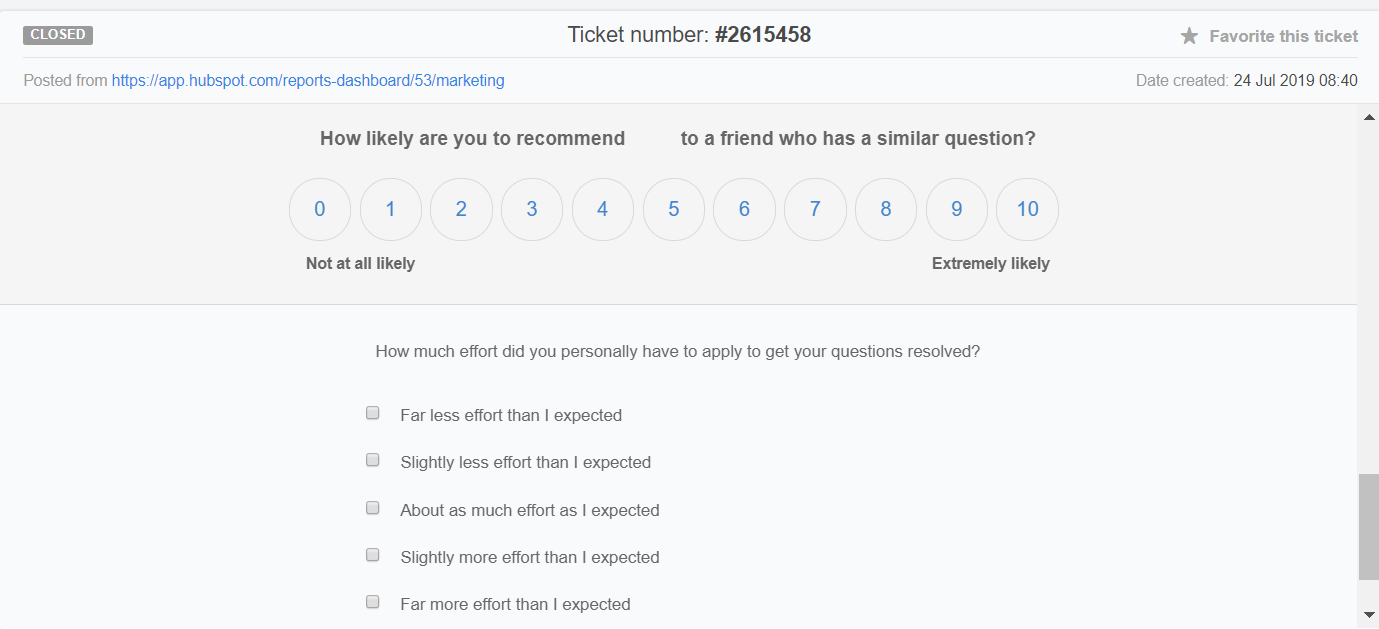Click the scrollbar up arrow

[1368, 118]
